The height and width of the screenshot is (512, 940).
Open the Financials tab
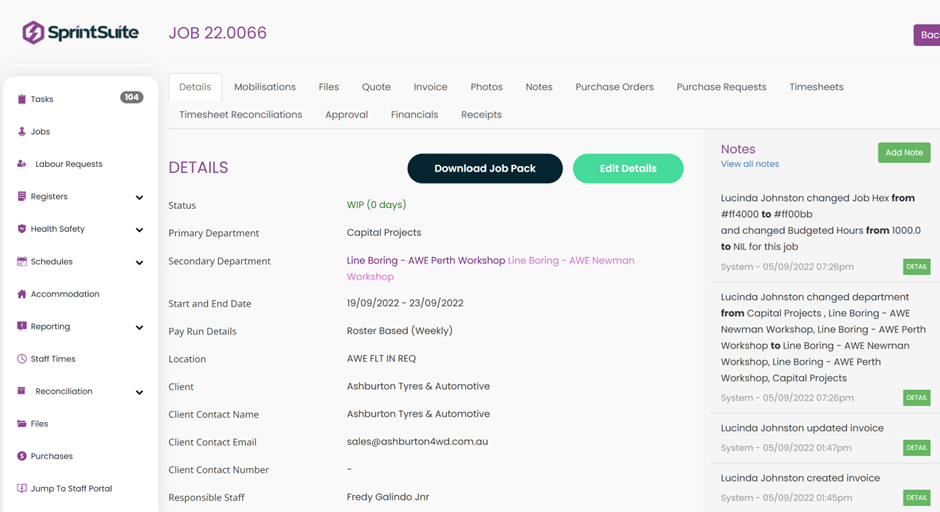click(414, 115)
